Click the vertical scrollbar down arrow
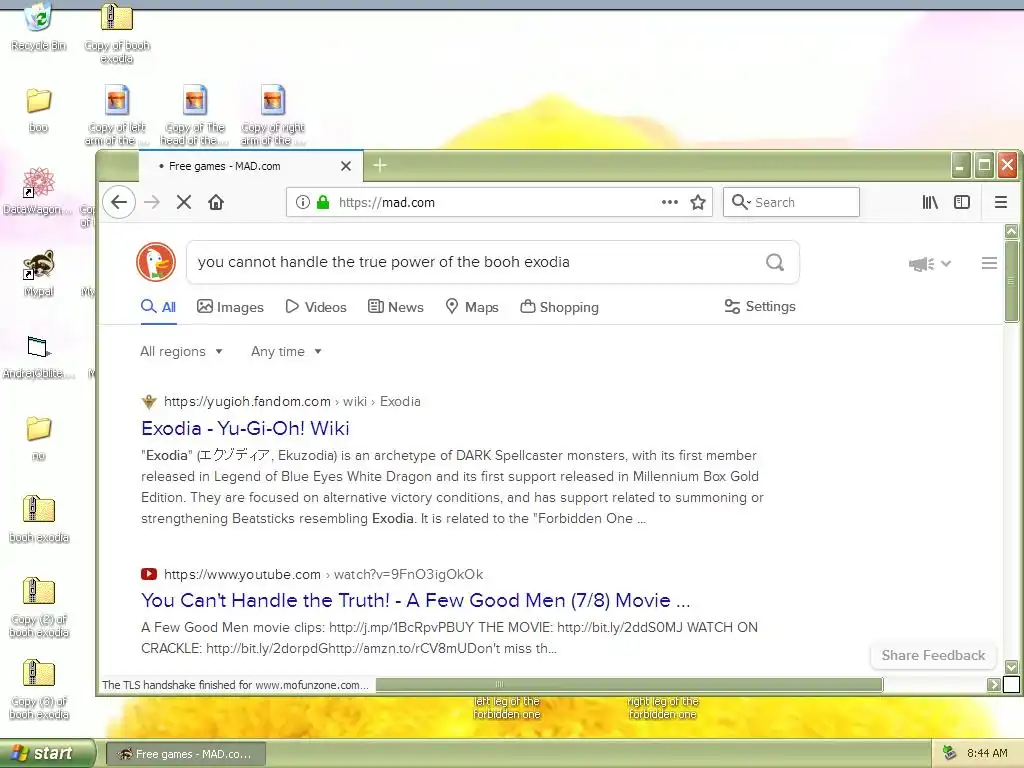This screenshot has height=768, width=1024. click(x=1011, y=667)
